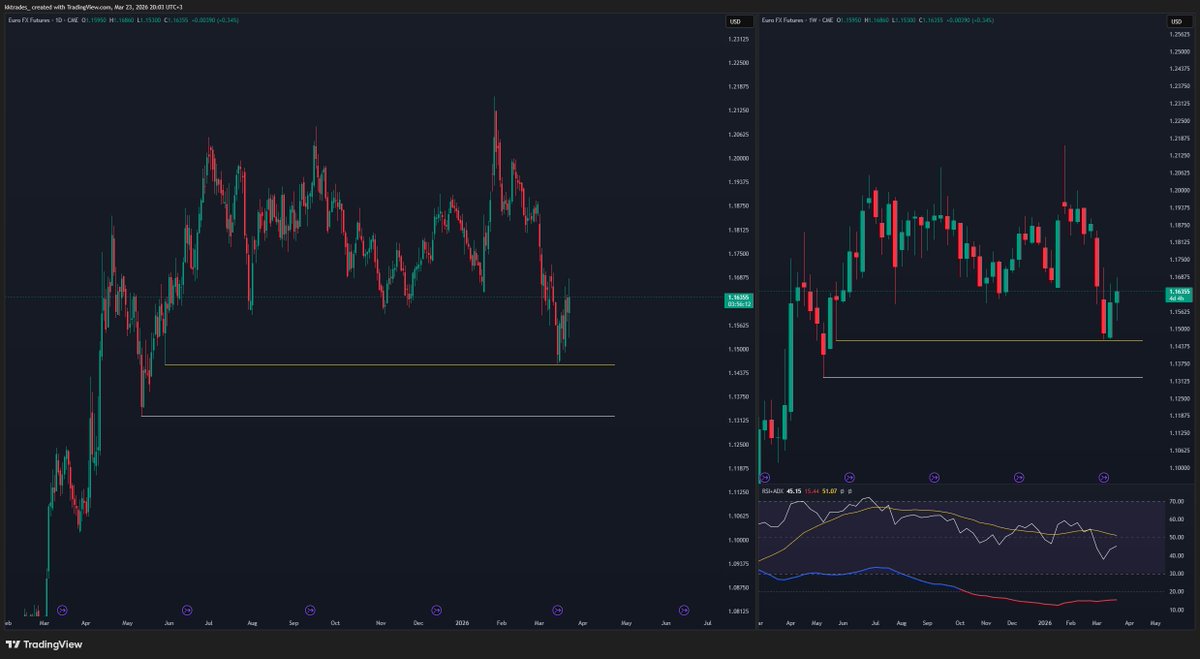Open the December event marker on the weekly chart
The height and width of the screenshot is (659, 1200).
click(x=1018, y=478)
